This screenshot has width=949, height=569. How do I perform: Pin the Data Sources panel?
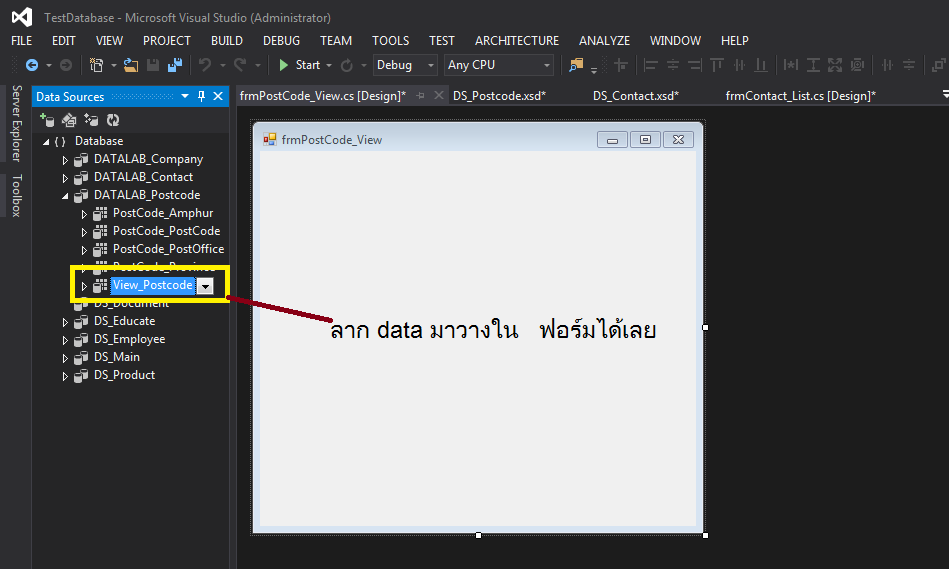(x=202, y=96)
